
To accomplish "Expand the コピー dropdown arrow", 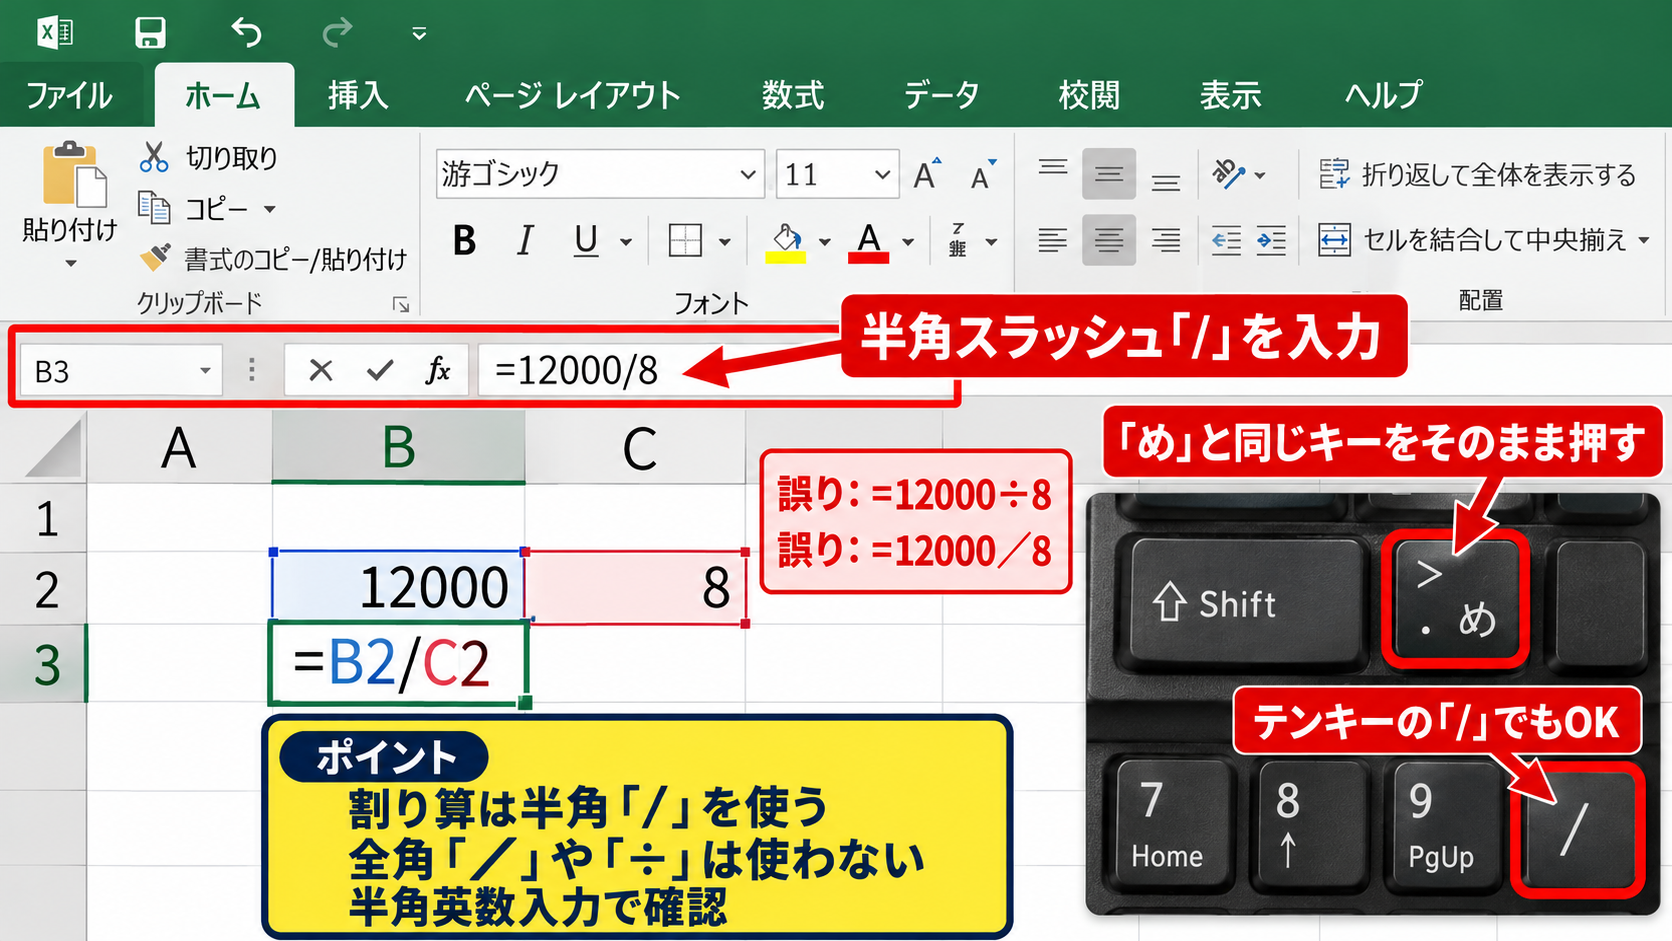I will click(x=269, y=209).
